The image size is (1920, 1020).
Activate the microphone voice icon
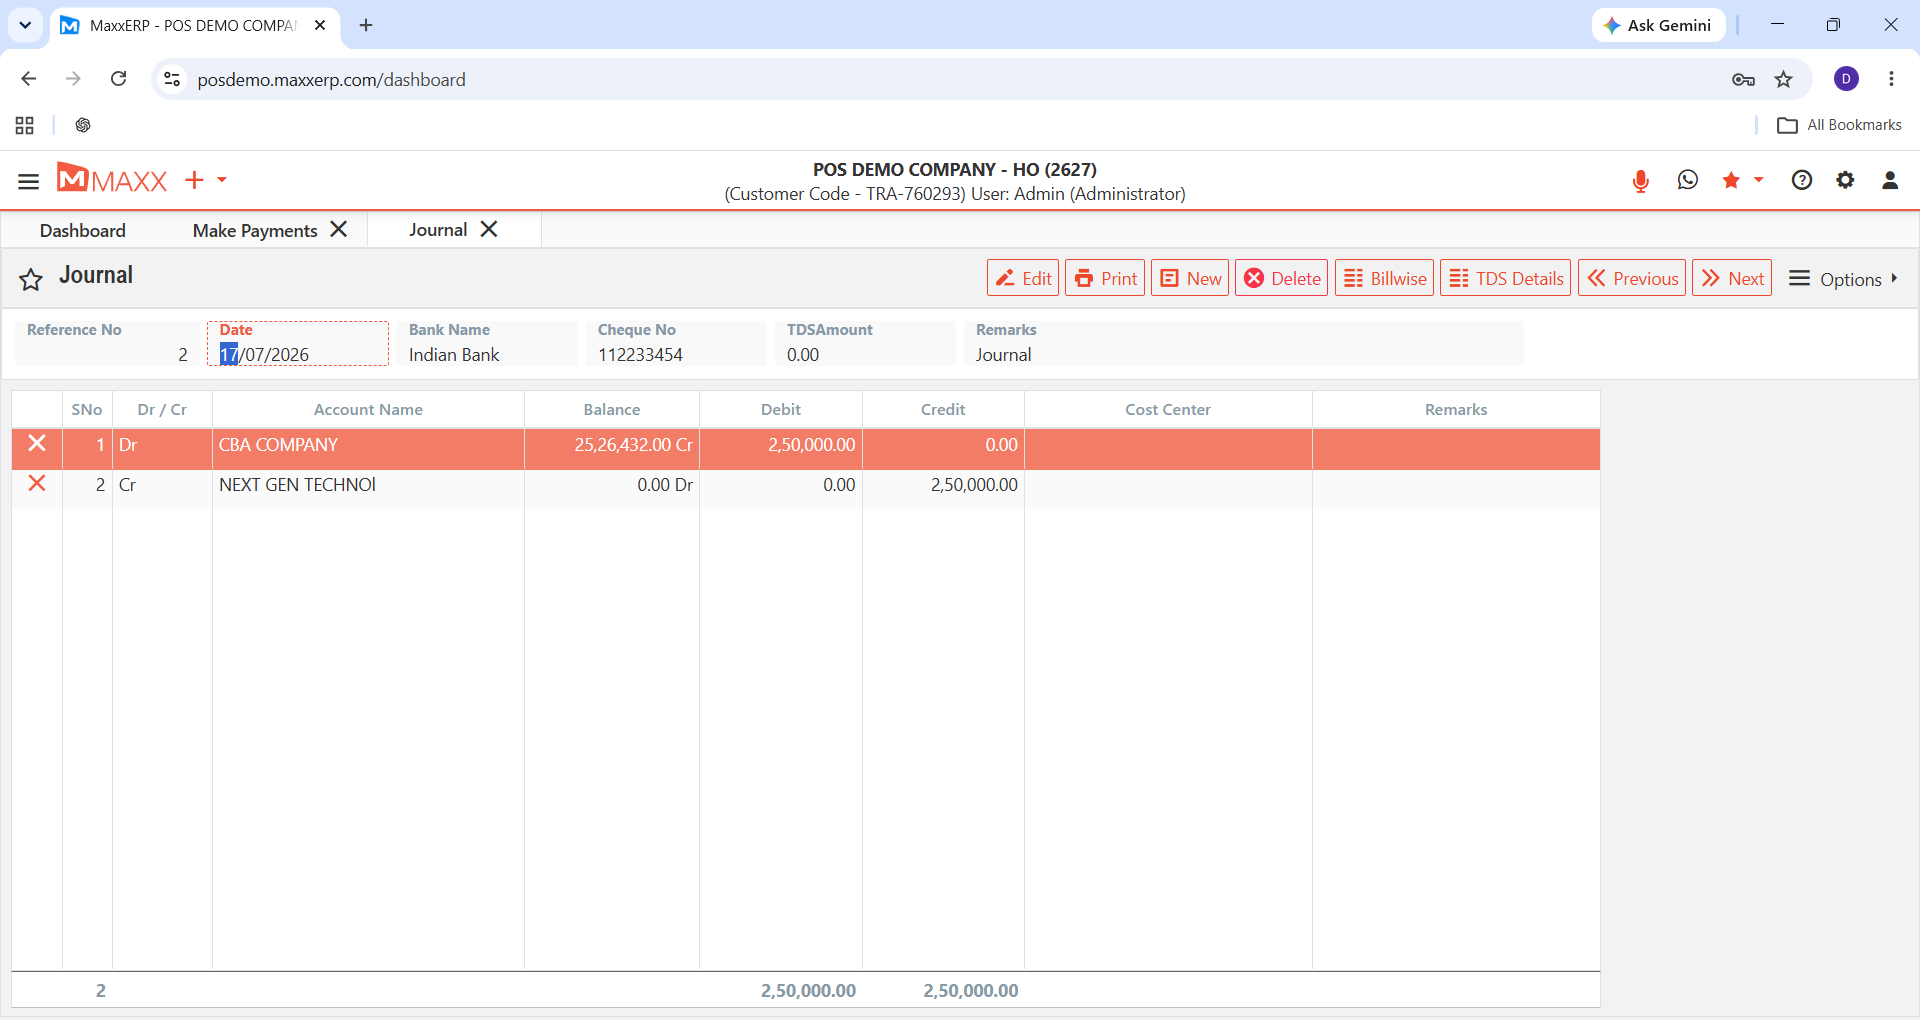pos(1640,181)
